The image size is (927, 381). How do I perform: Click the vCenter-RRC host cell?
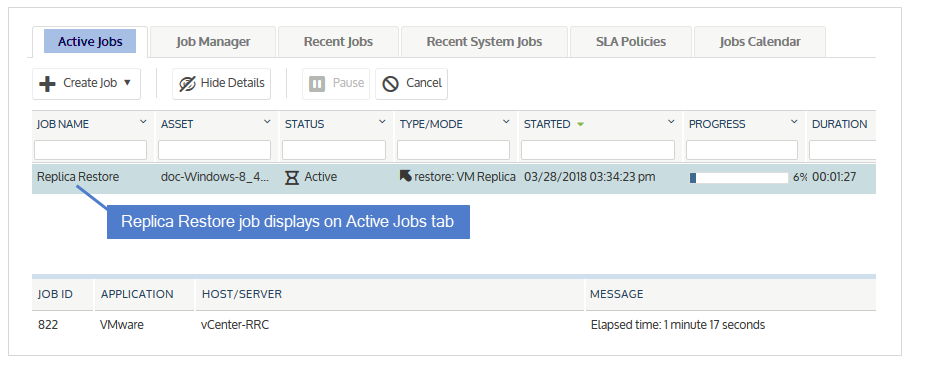pos(235,325)
